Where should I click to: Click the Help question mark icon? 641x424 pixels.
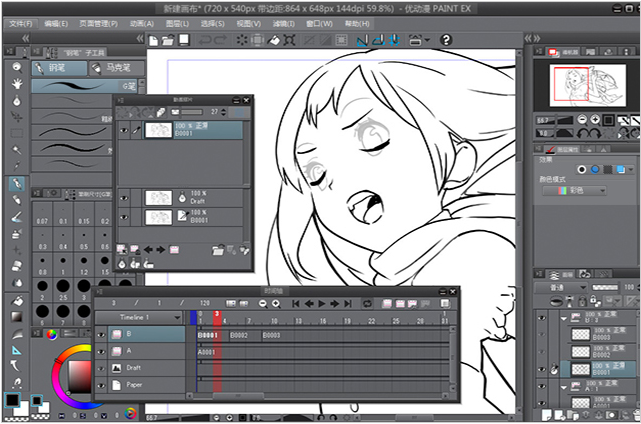[446, 40]
